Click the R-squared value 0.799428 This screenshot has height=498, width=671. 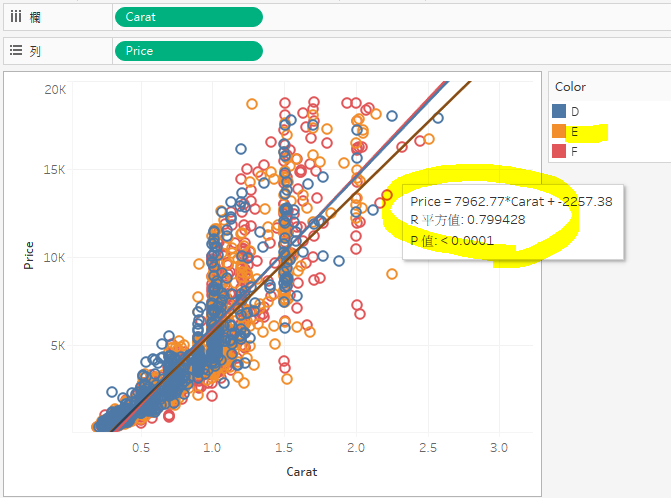coord(496,220)
